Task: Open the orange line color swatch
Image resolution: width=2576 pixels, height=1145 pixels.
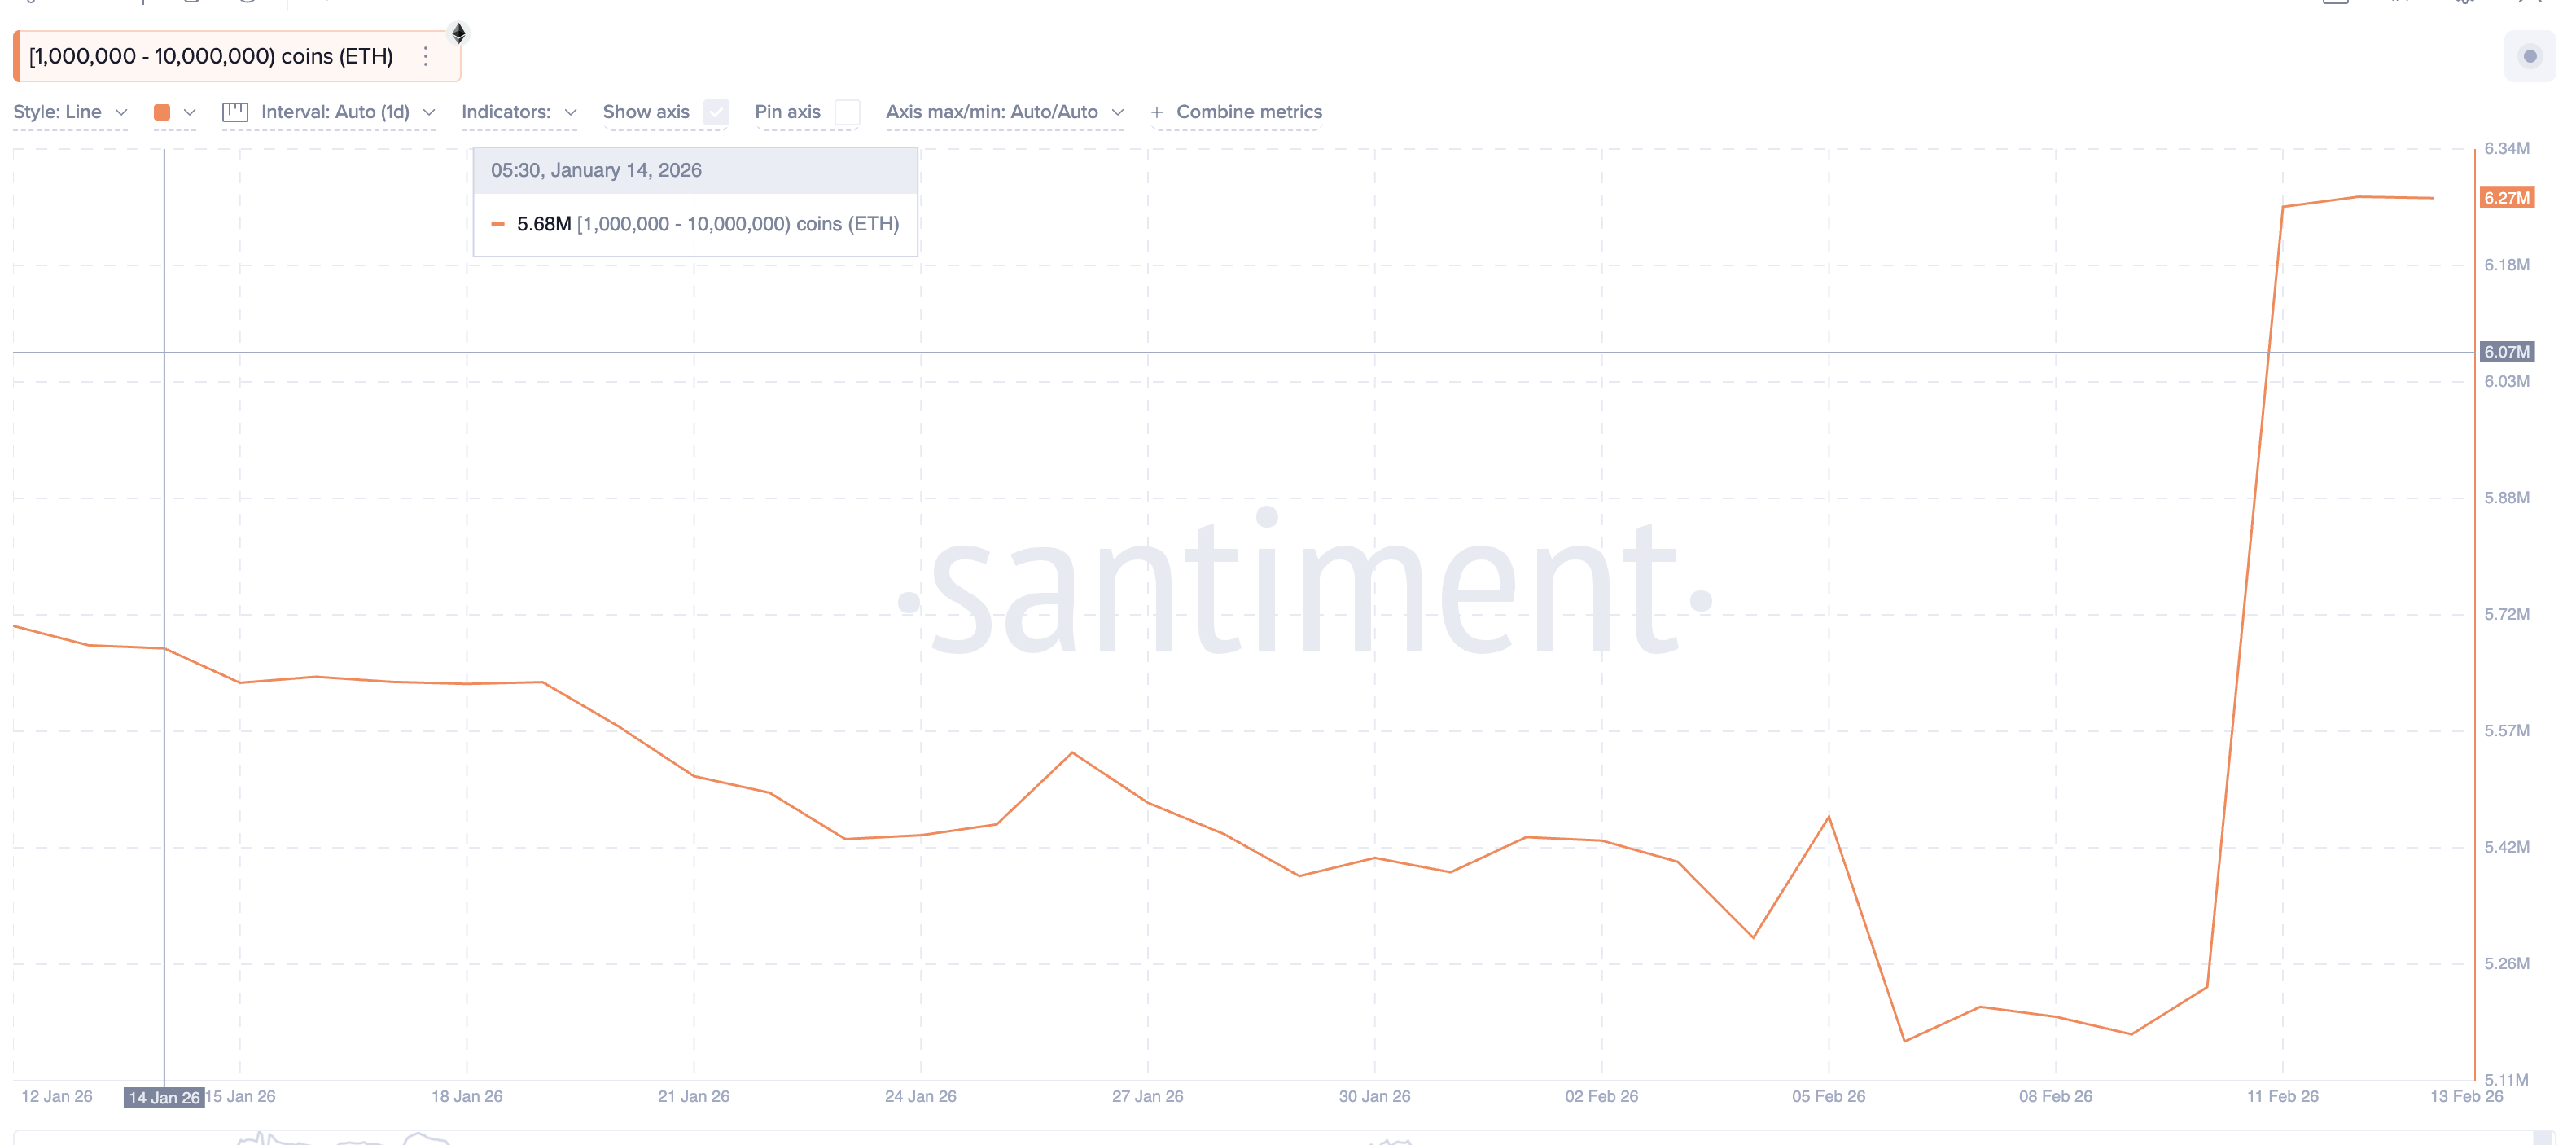Action: 162,112
